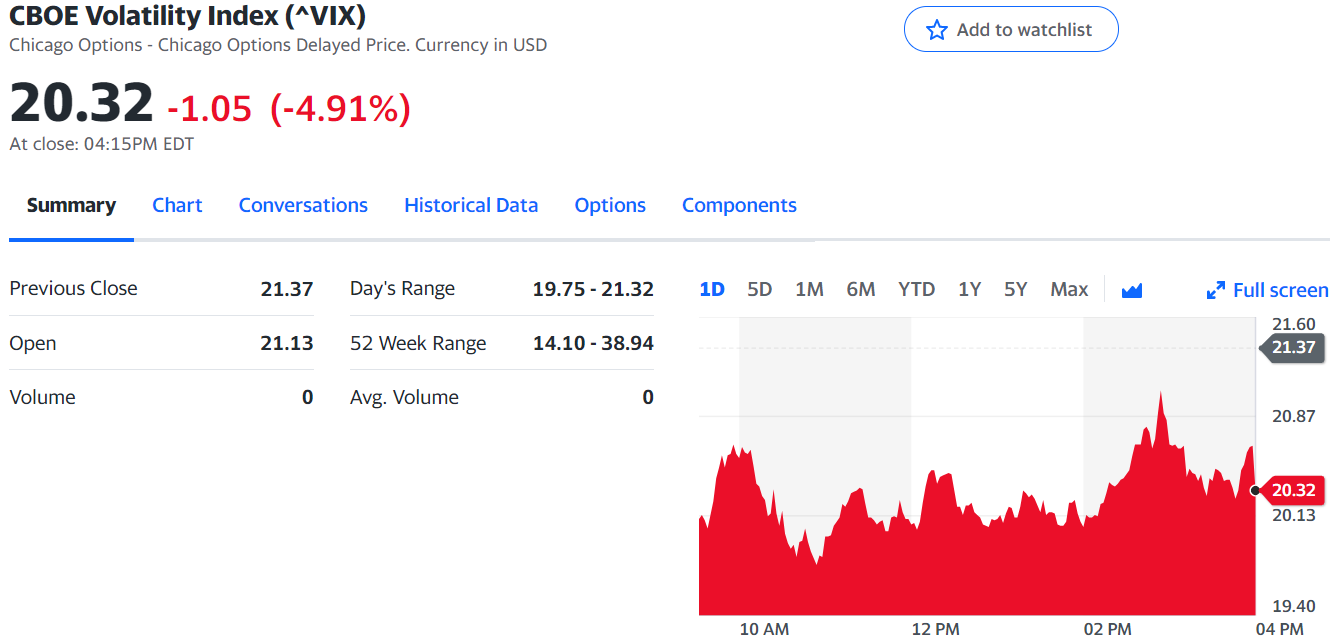Select the Components tab

point(739,205)
